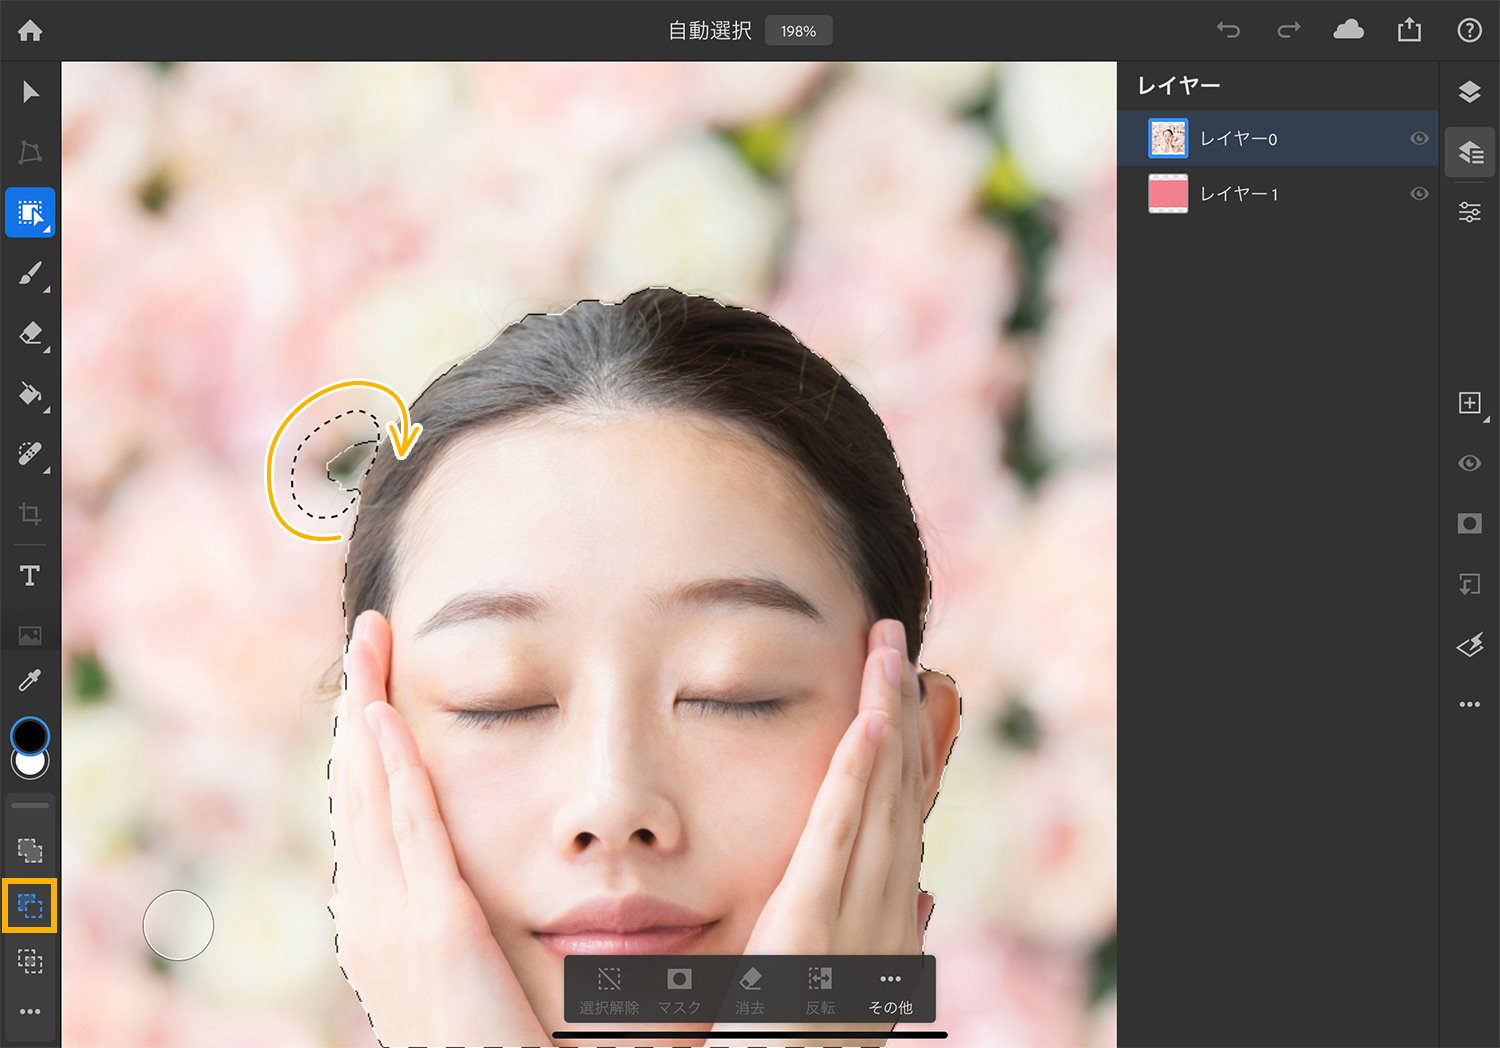Open layer properties panel
The image size is (1500, 1048).
pos(1469,212)
